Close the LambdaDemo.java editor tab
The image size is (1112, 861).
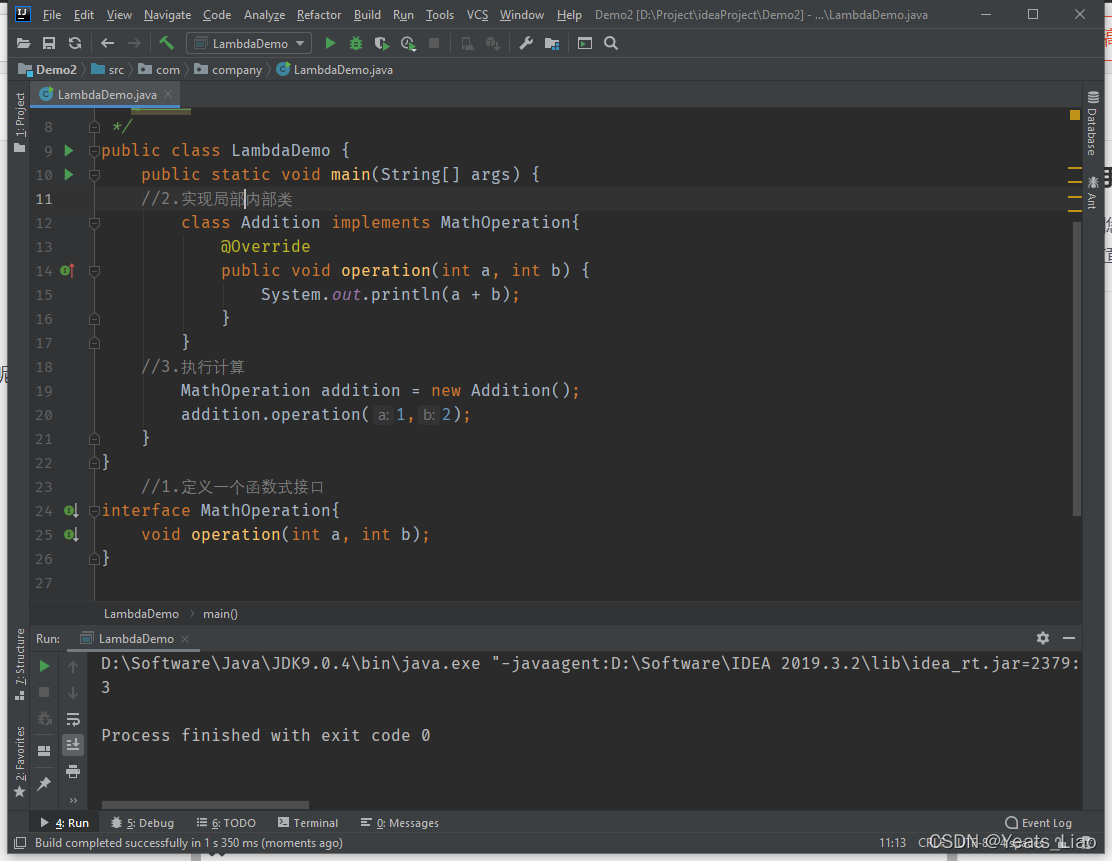(168, 94)
